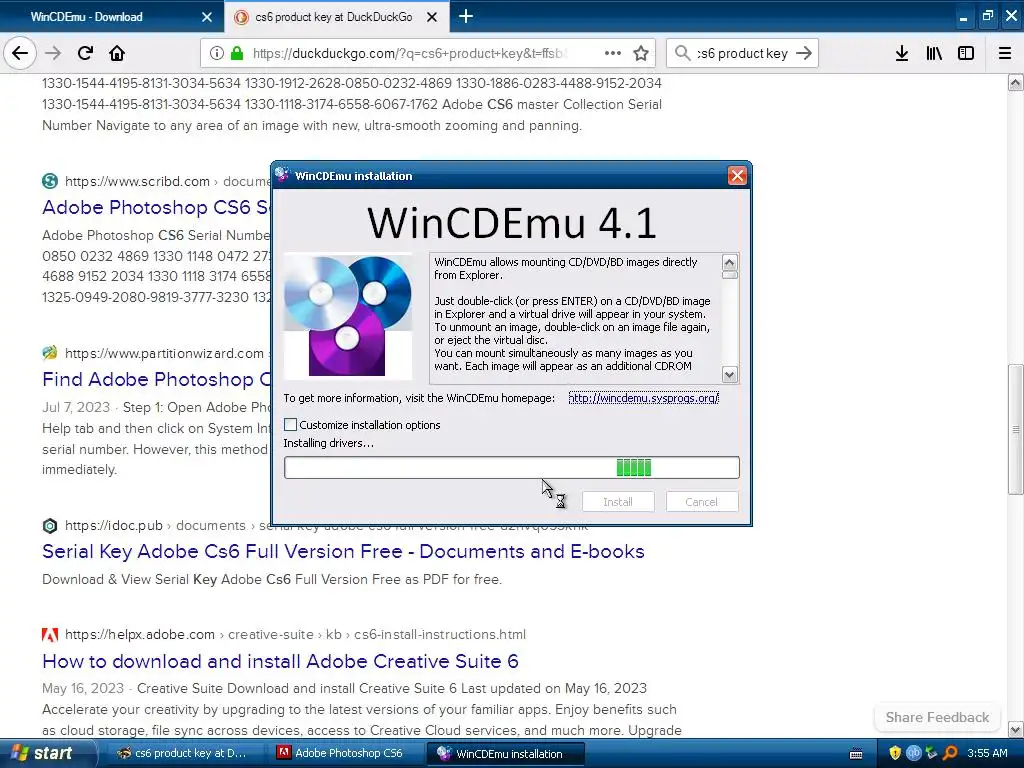
Task: Open the browser home page icon
Action: [117, 53]
